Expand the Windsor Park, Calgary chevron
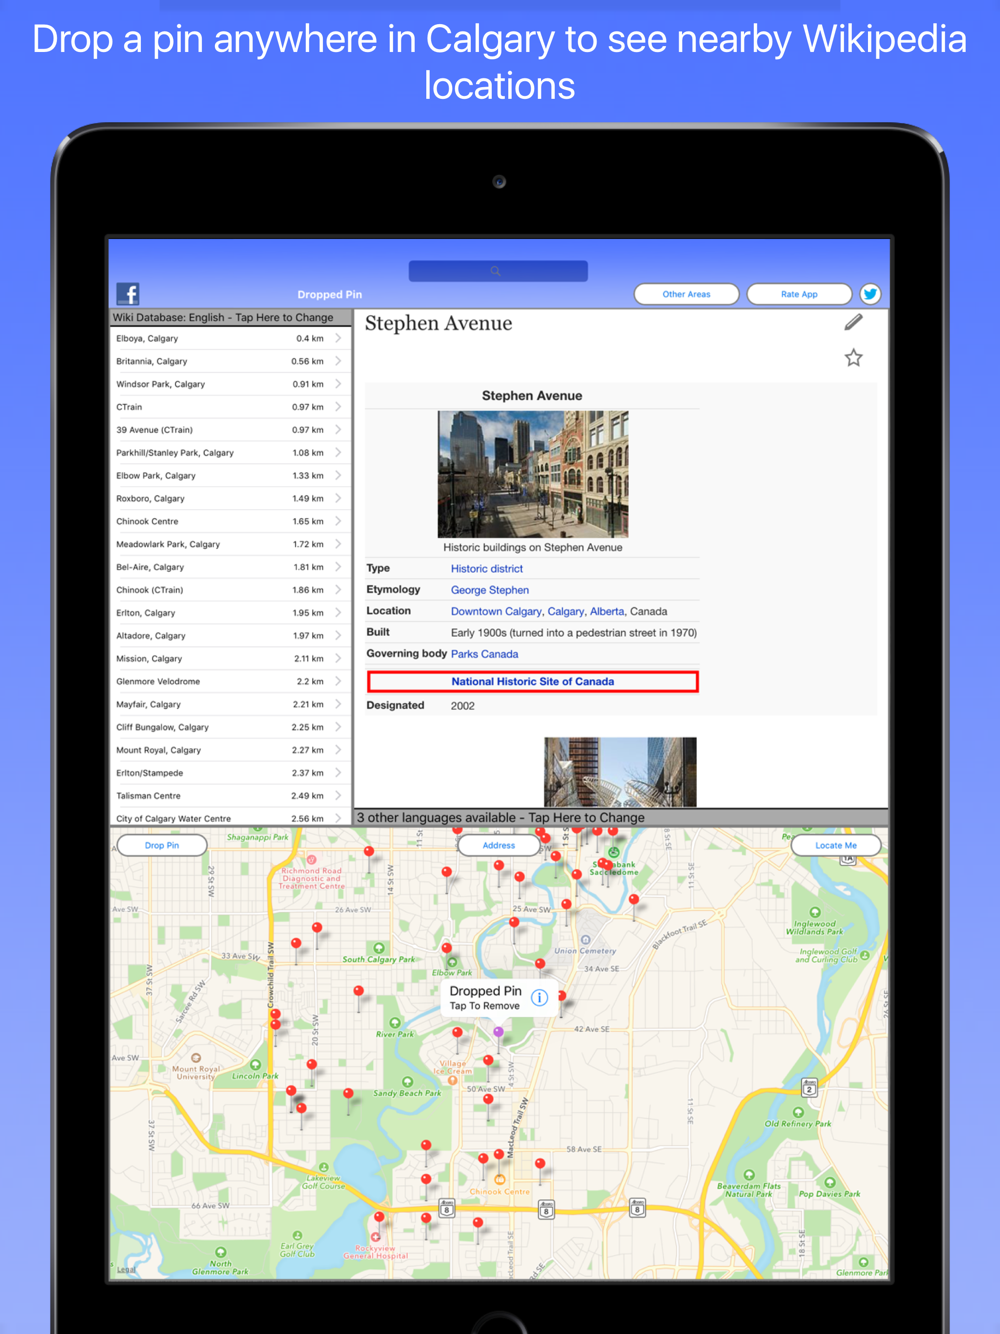This screenshot has height=1334, width=1000. point(338,384)
